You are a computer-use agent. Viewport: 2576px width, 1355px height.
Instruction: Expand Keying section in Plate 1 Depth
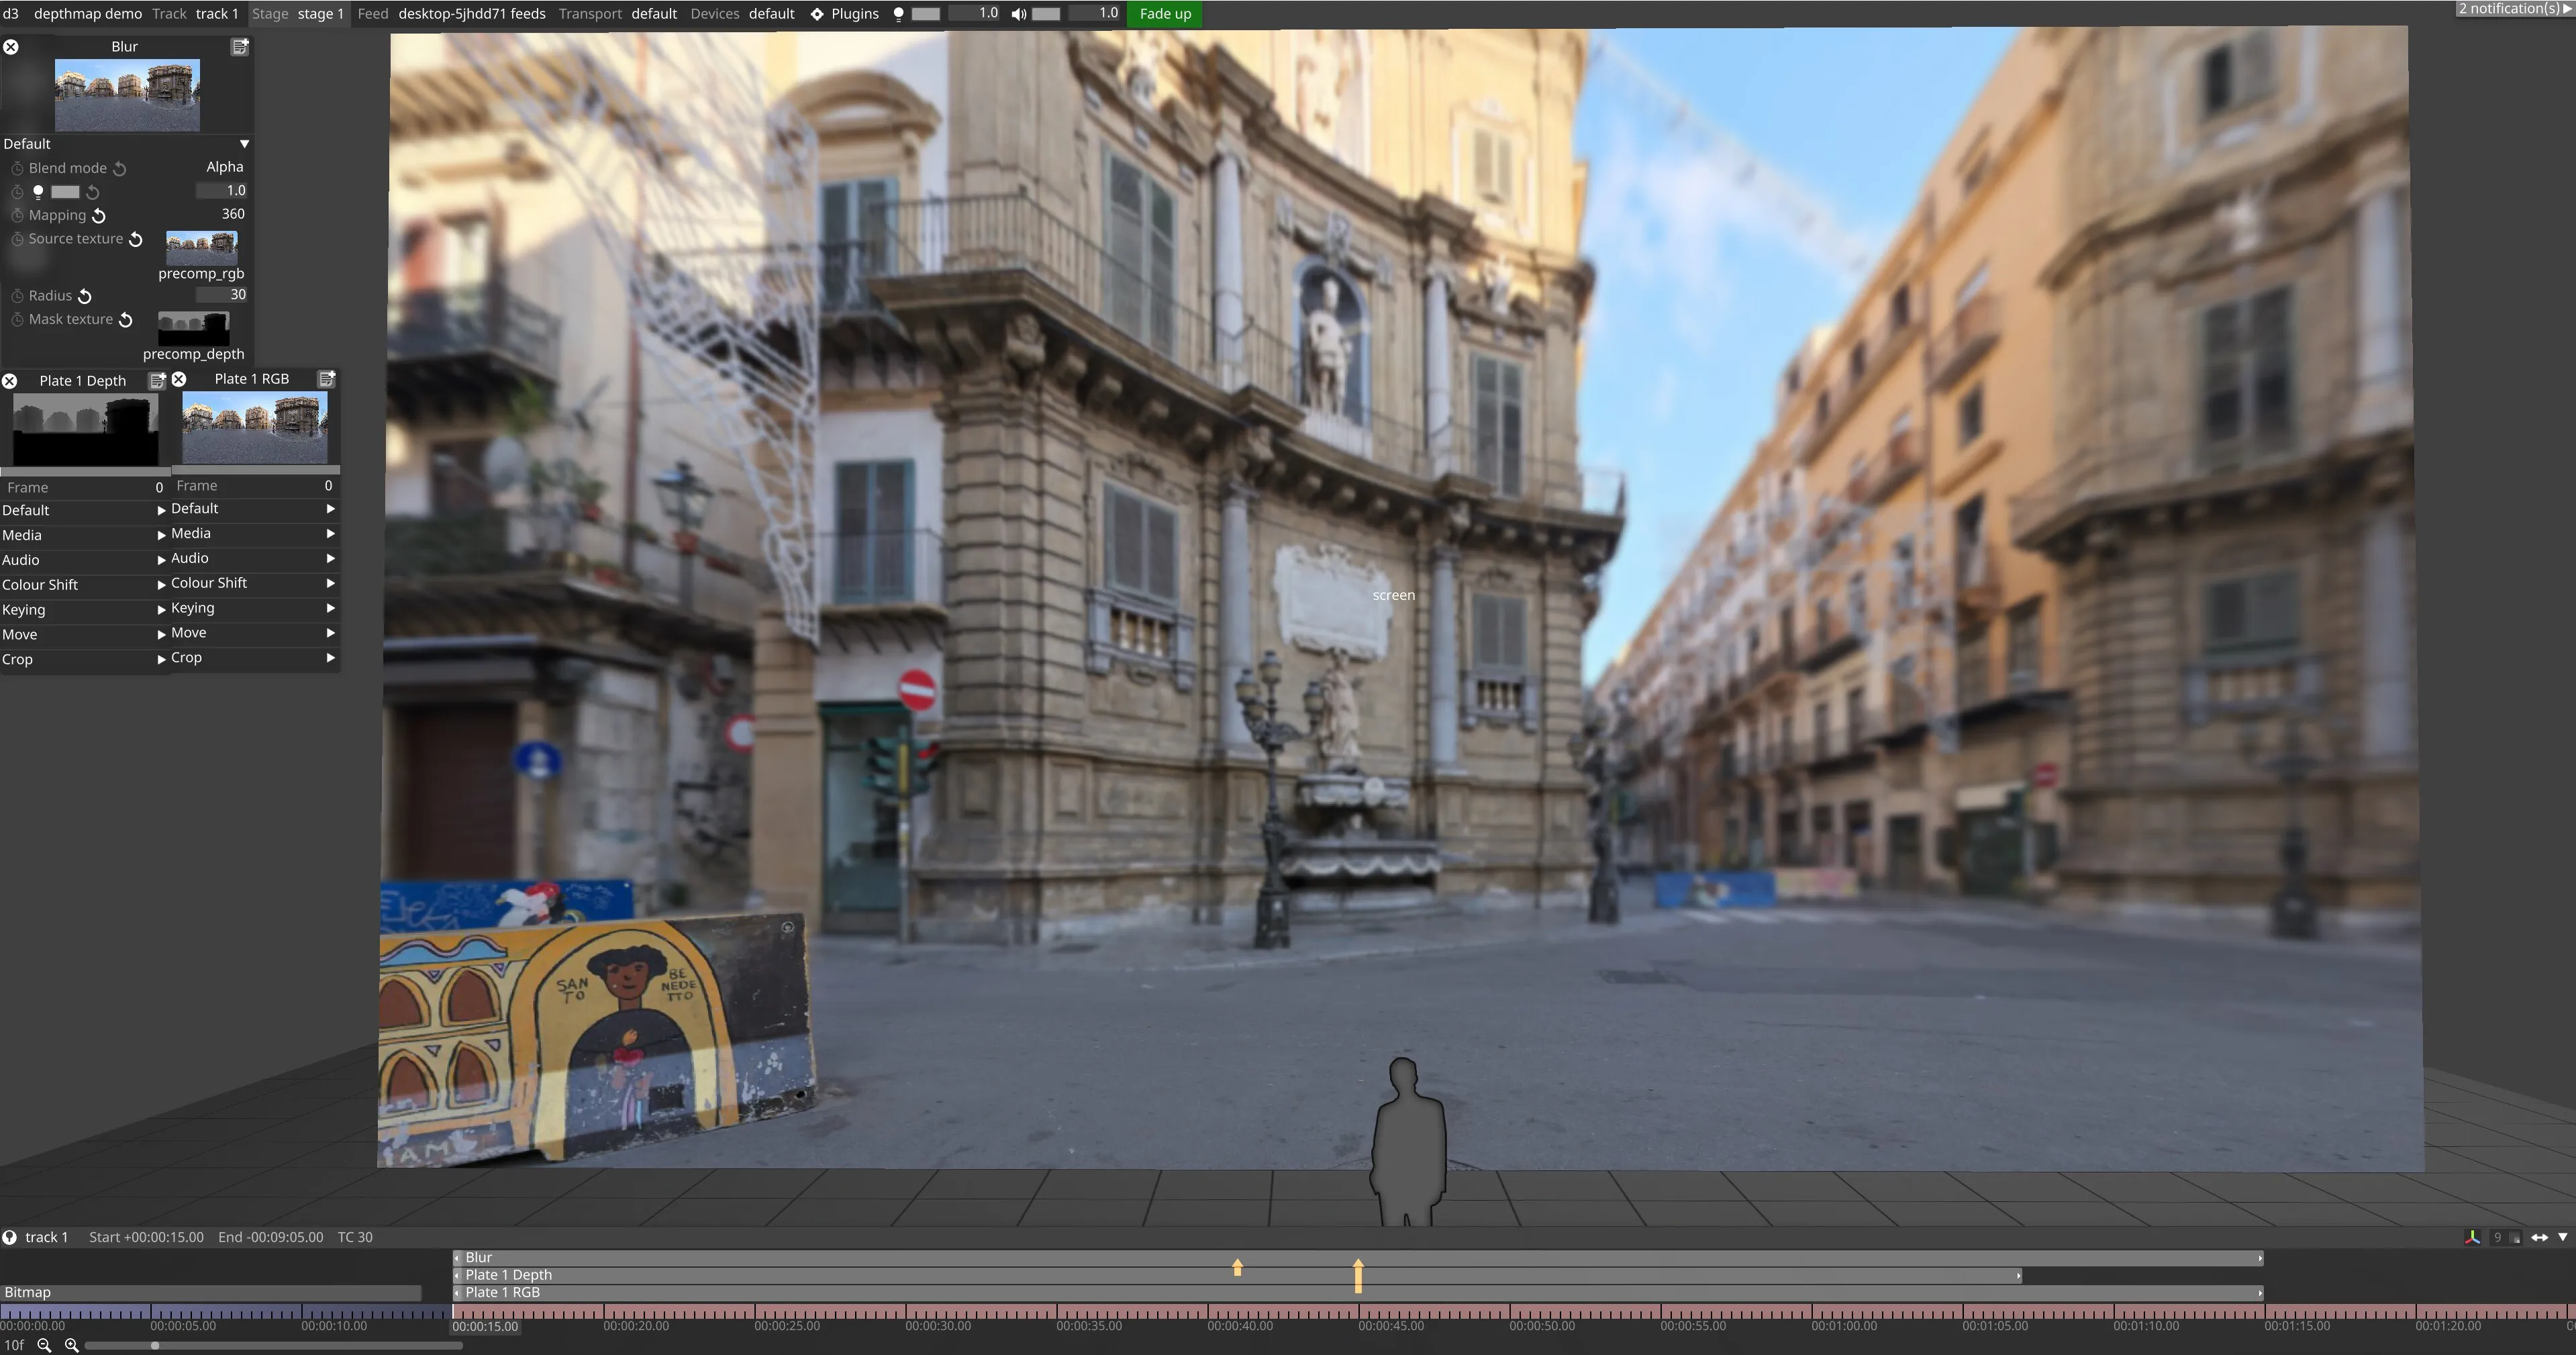click(x=161, y=610)
